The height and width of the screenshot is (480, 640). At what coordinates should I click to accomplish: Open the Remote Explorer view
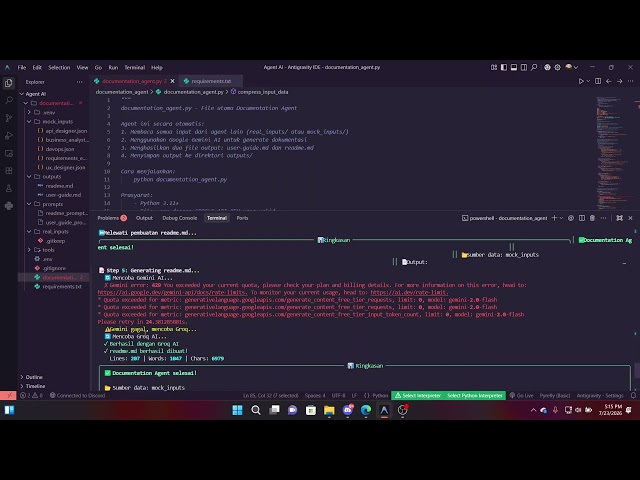coord(9,153)
